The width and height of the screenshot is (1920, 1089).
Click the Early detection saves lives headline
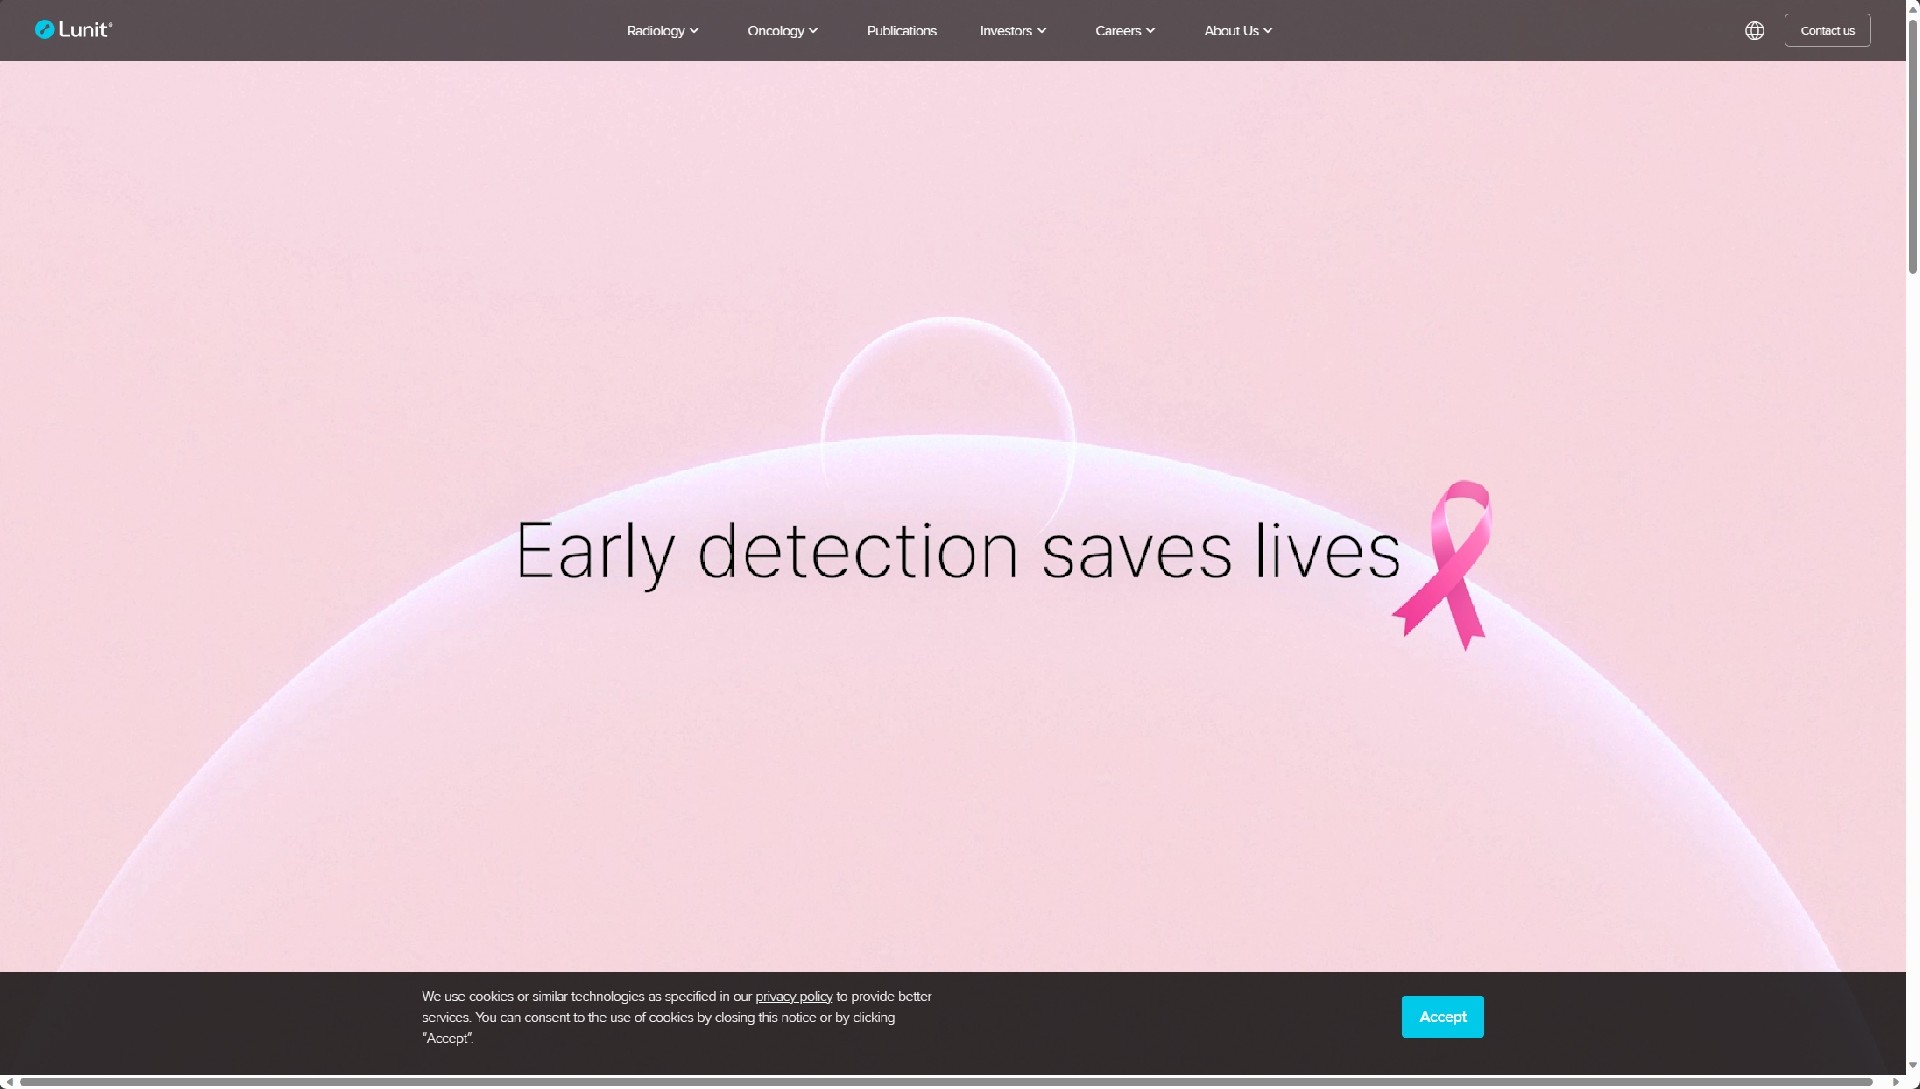(957, 551)
